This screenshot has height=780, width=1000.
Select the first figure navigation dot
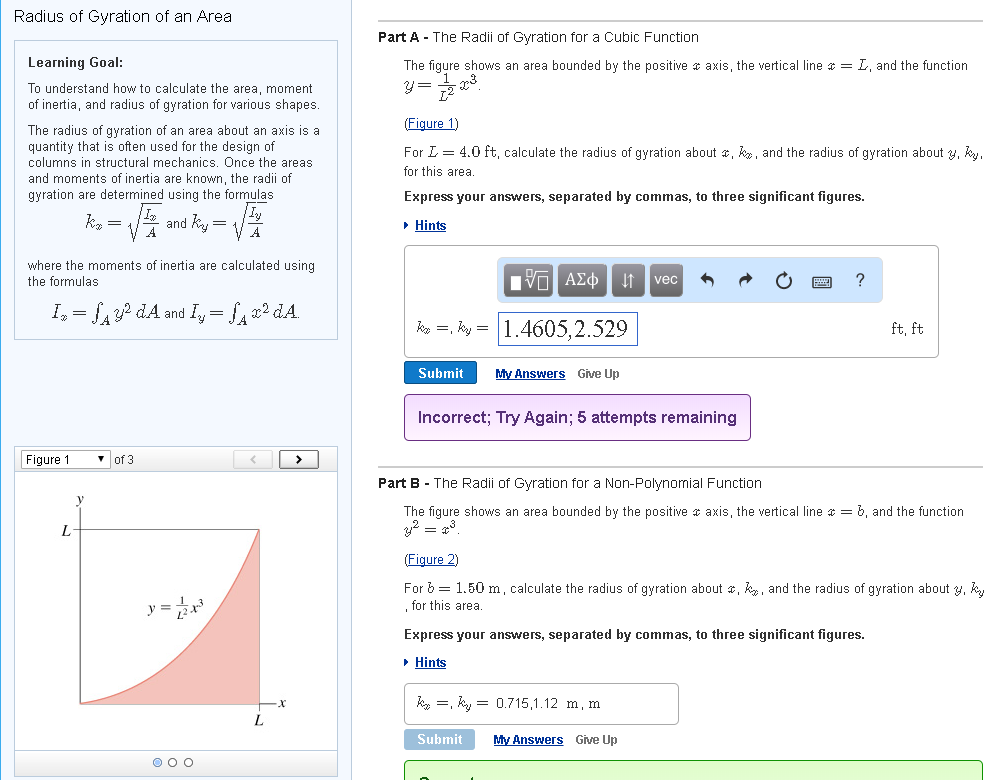157,762
